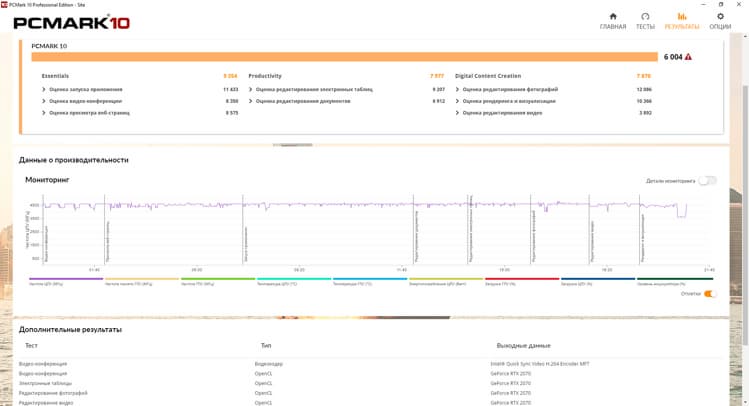Open the ГЛАВНАЯ home tab
749x406 pixels.
tap(613, 21)
